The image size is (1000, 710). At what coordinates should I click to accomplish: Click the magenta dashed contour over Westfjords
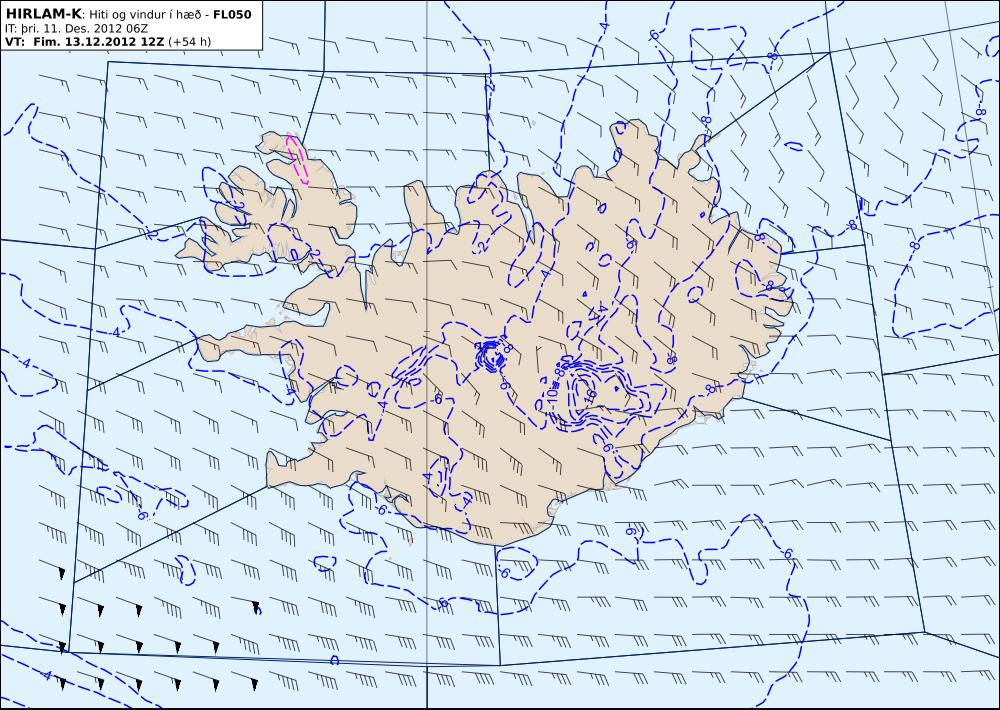click(298, 159)
